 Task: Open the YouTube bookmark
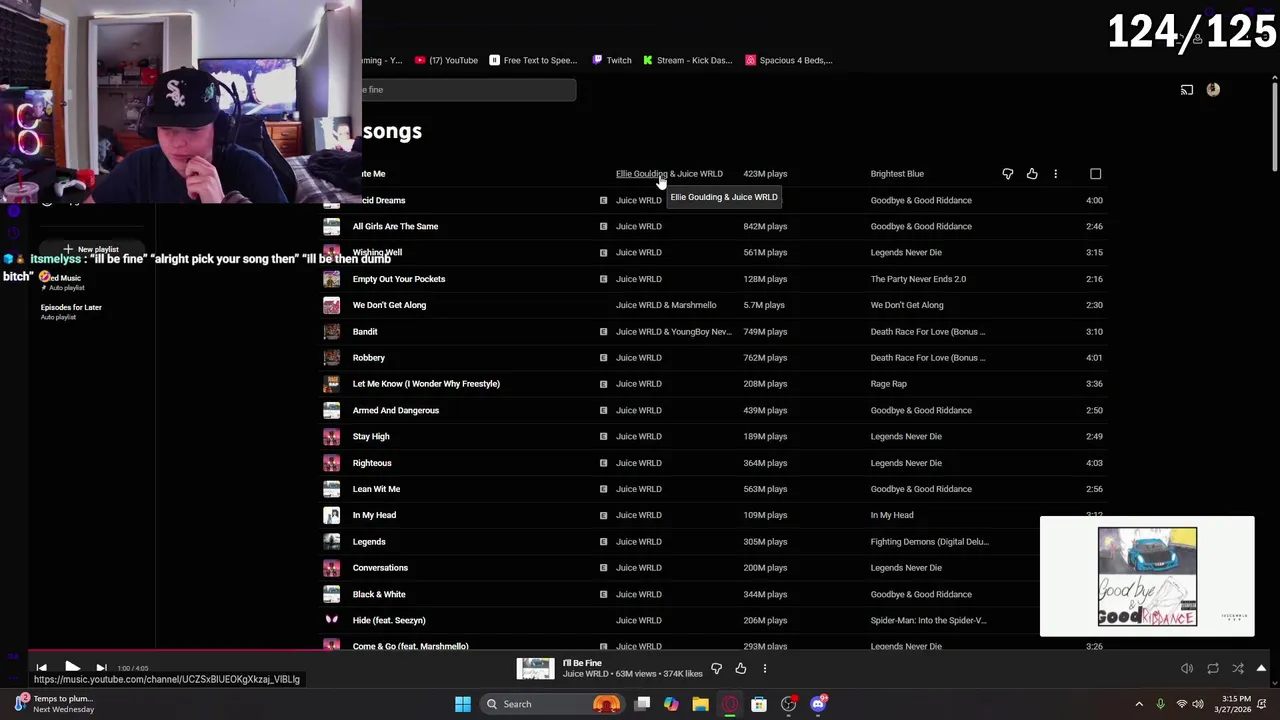coord(446,60)
